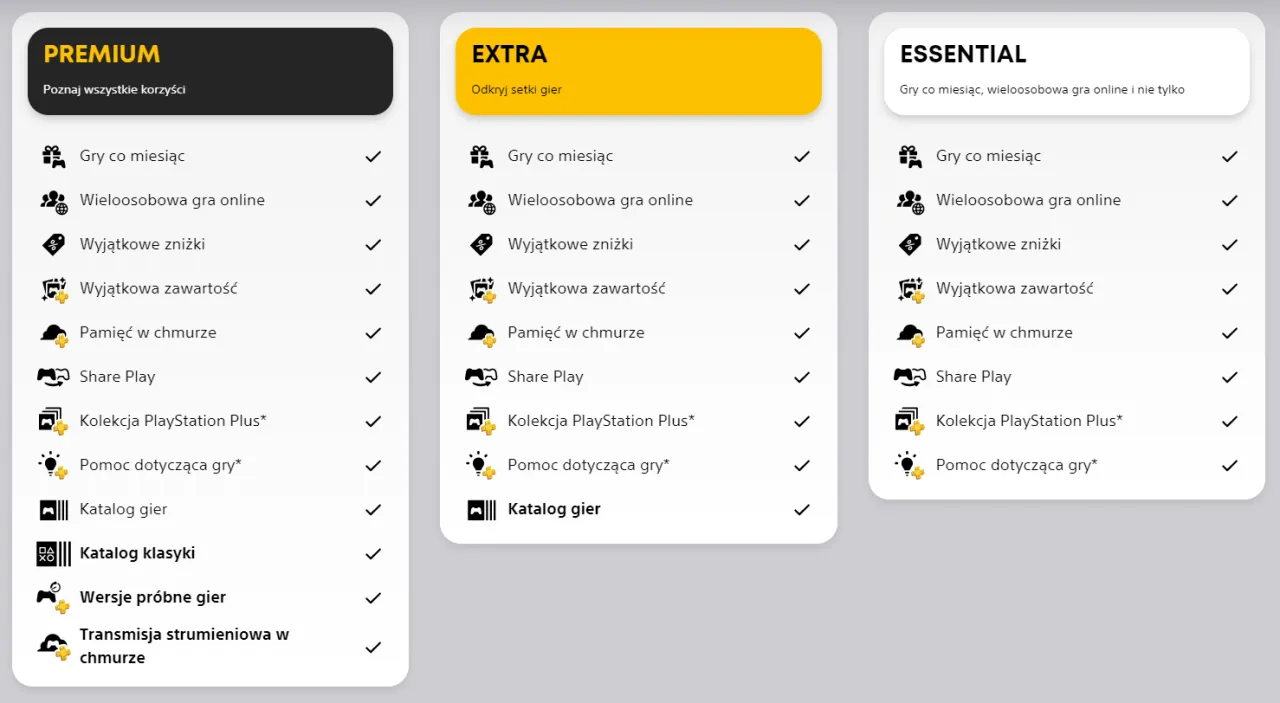Click Kolekcja PlayStation Plus label in Essential
This screenshot has height=703, width=1280.
(1028, 421)
